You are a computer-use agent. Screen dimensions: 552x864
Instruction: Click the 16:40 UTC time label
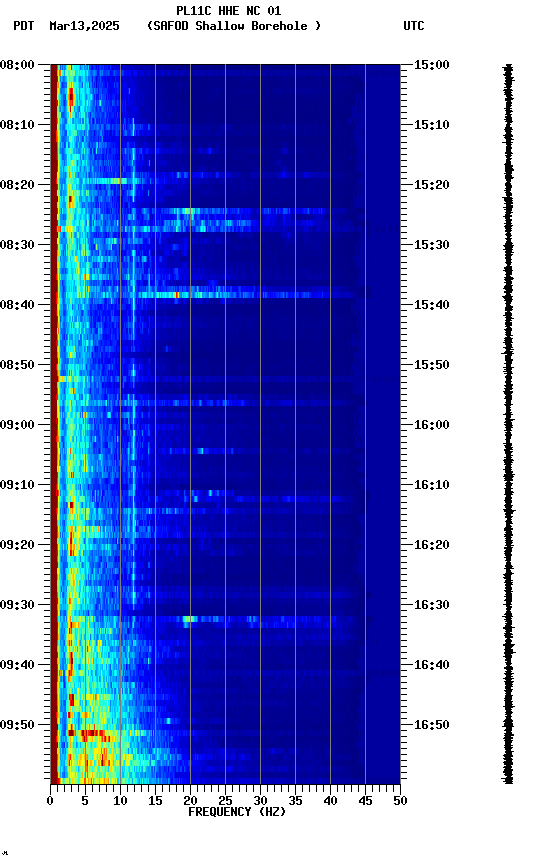pyautogui.click(x=431, y=665)
